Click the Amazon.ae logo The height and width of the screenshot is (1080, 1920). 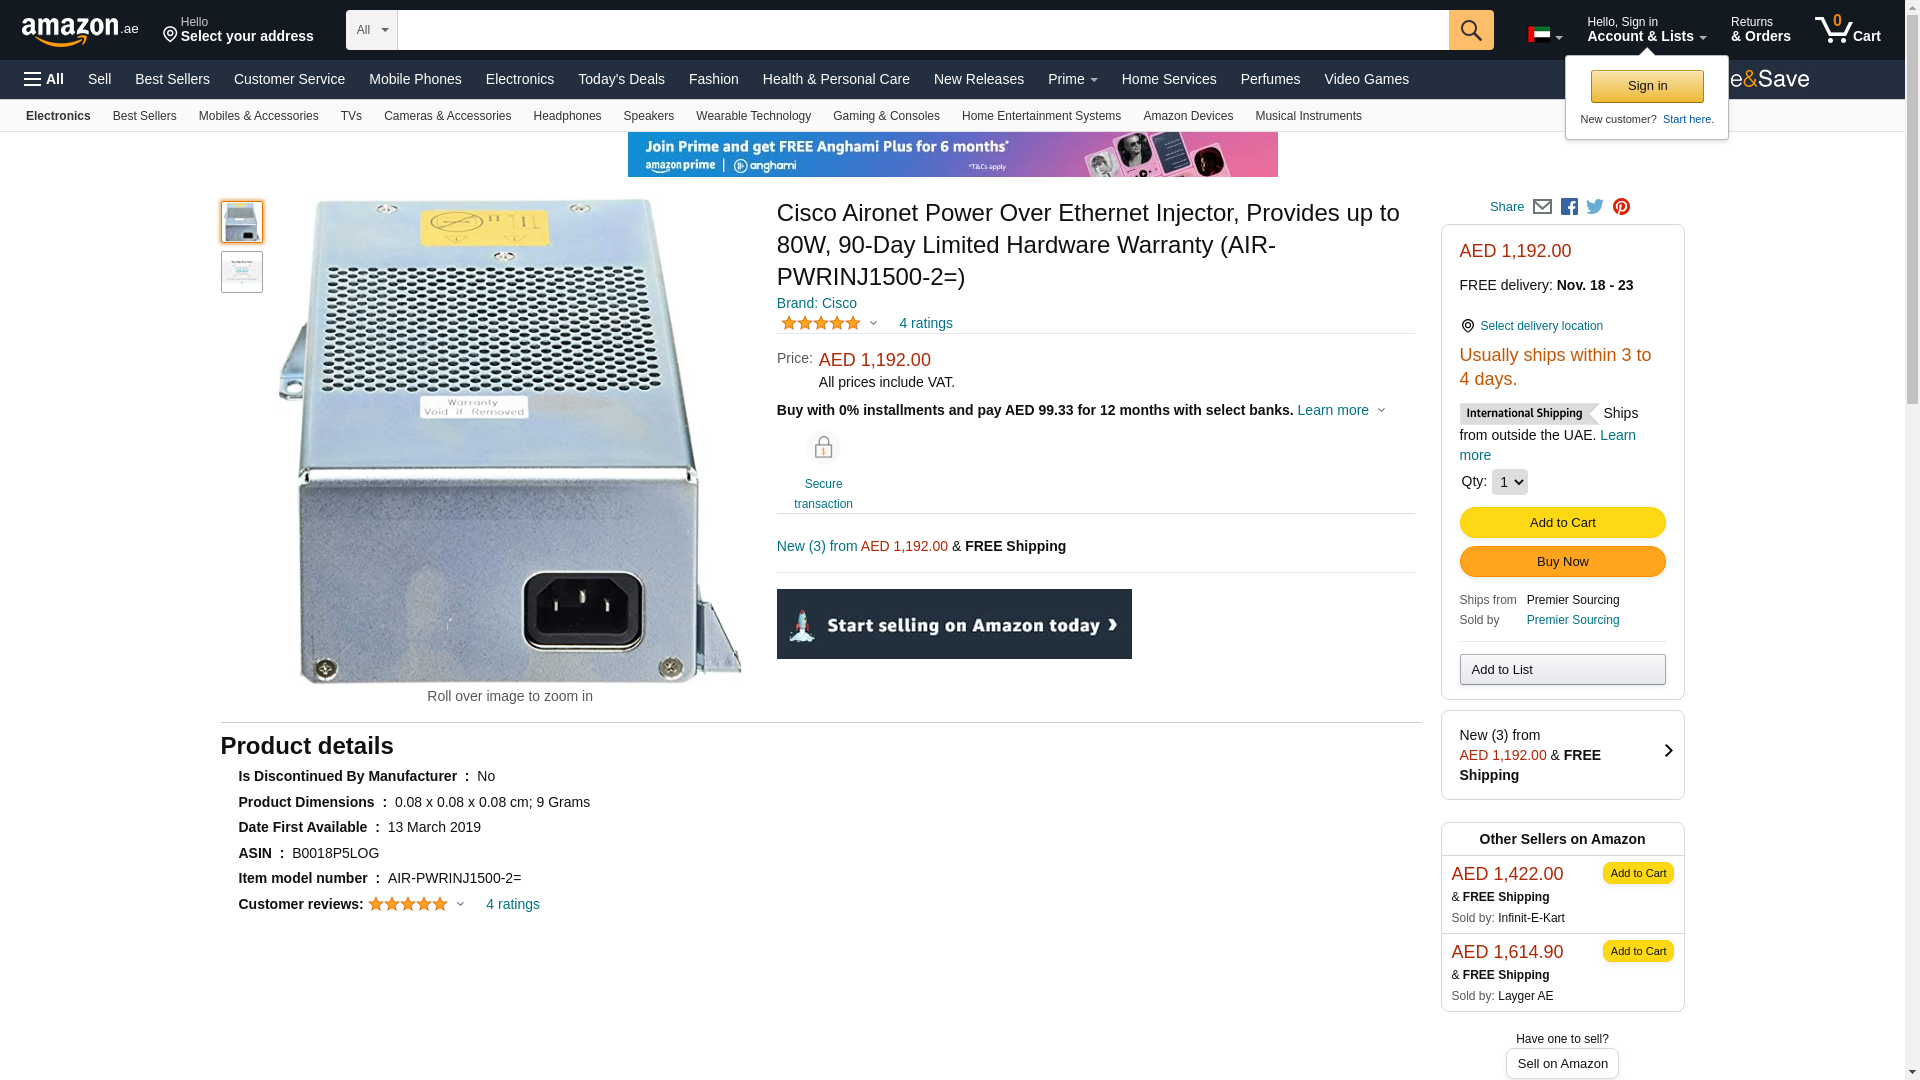[80, 31]
